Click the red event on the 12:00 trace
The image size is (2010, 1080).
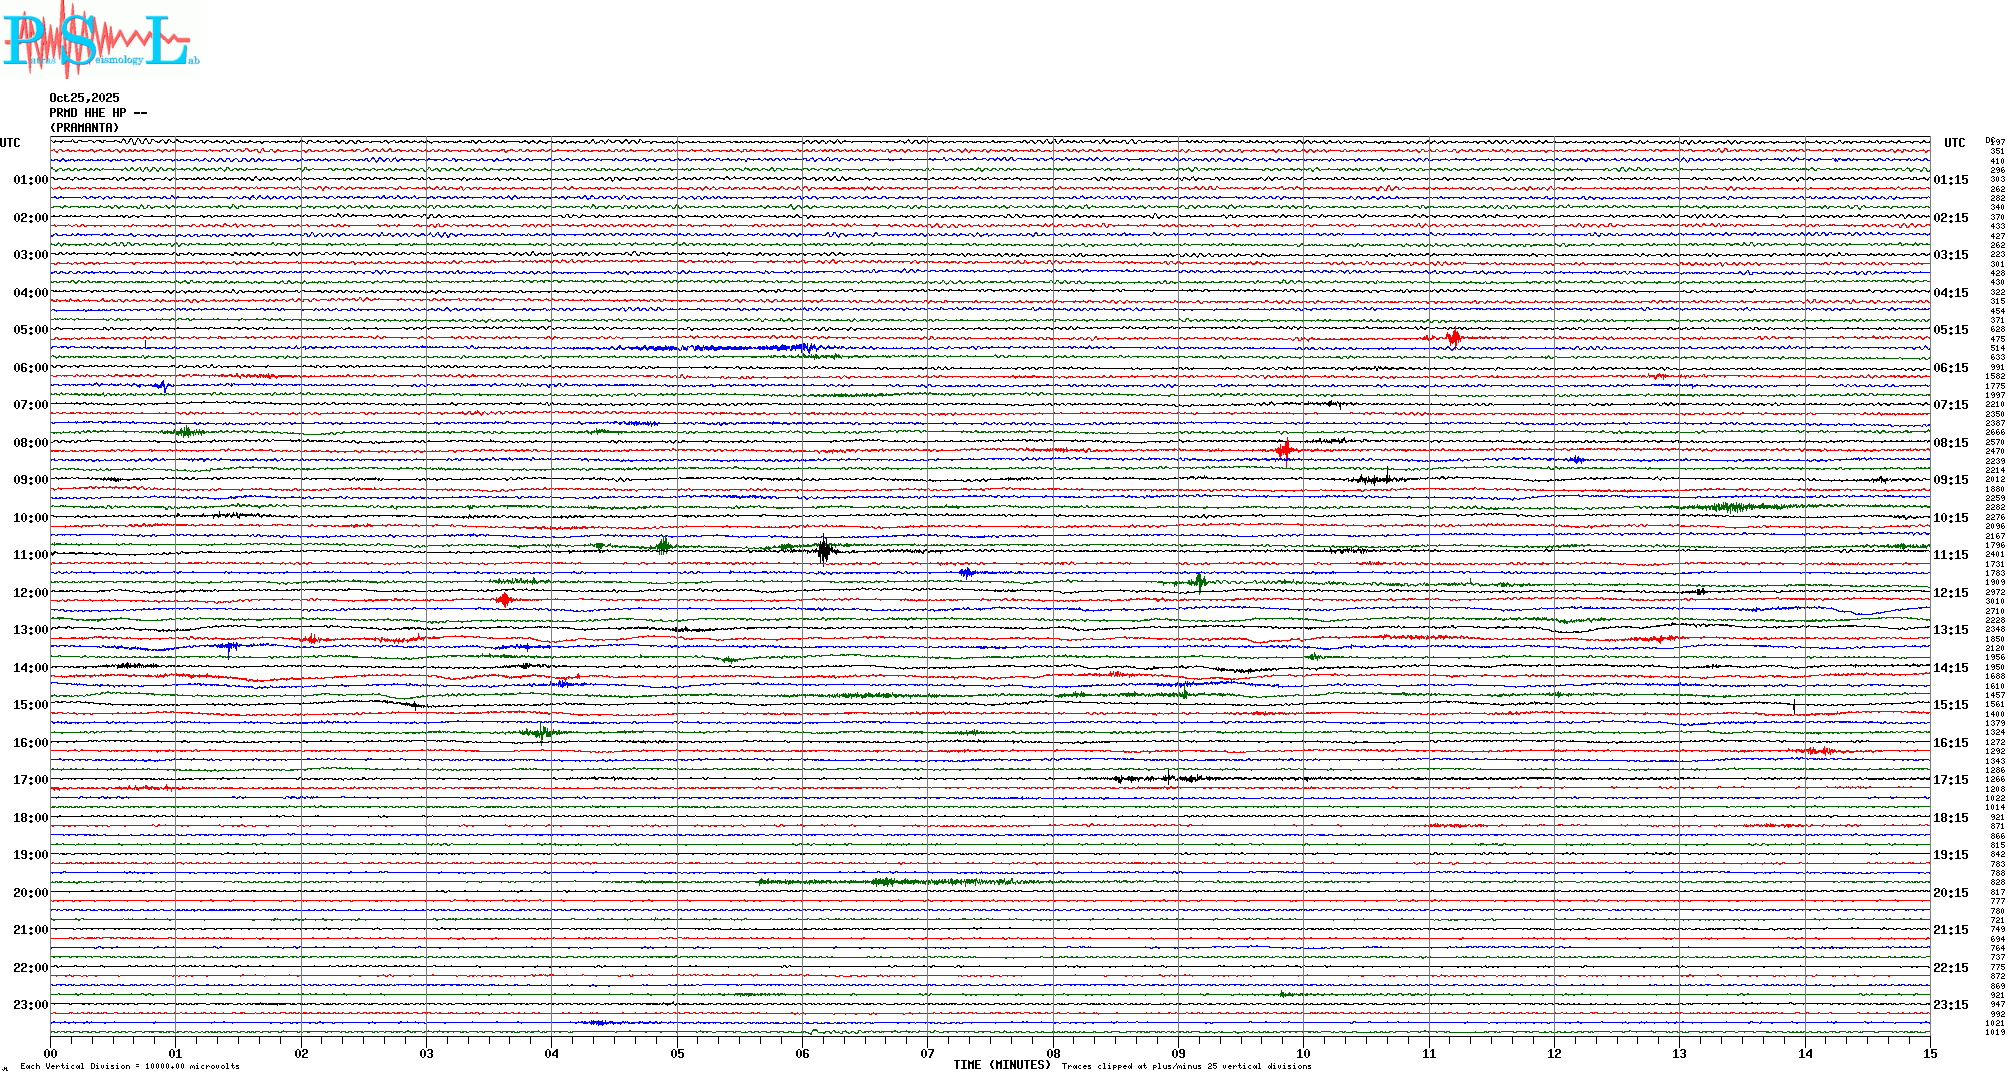[x=504, y=600]
